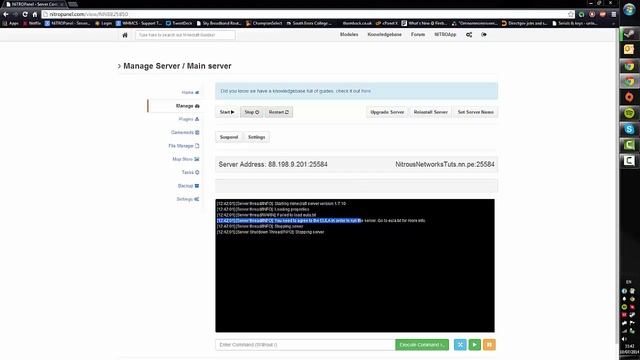Open Plugins in the sidebar
Viewport: 640px width, 360px height.
[x=189, y=119]
